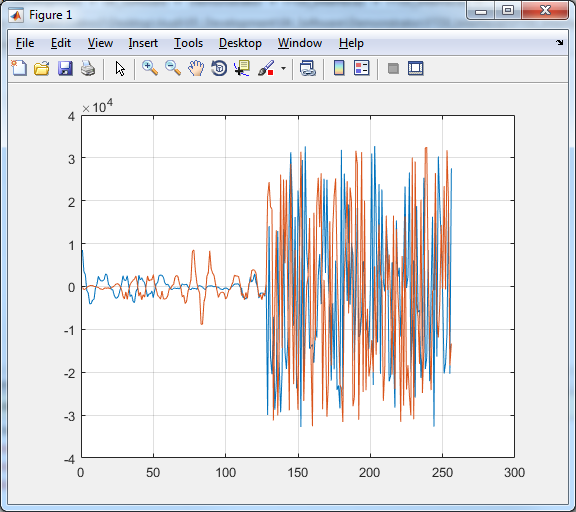Insert a legend with the toolbar icon
The height and width of the screenshot is (512, 576).
[x=361, y=68]
